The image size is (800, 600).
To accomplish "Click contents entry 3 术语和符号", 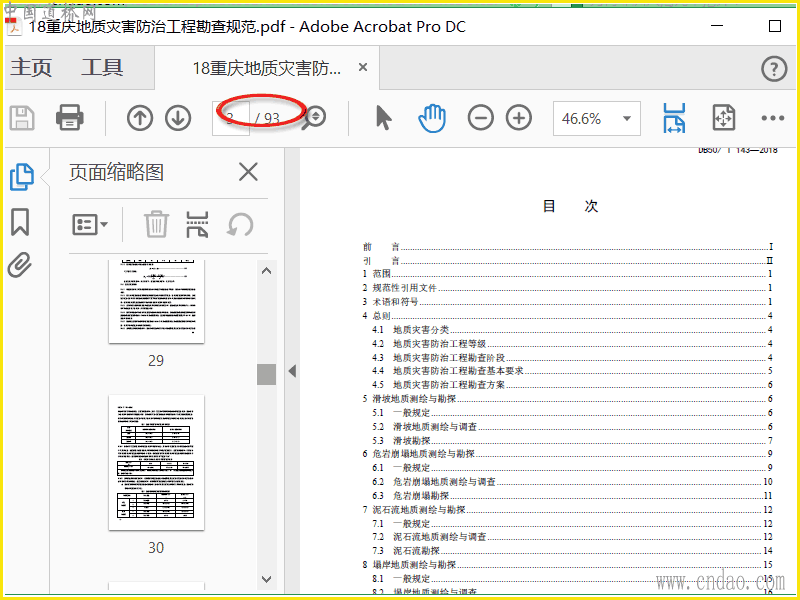I will tap(567, 302).
